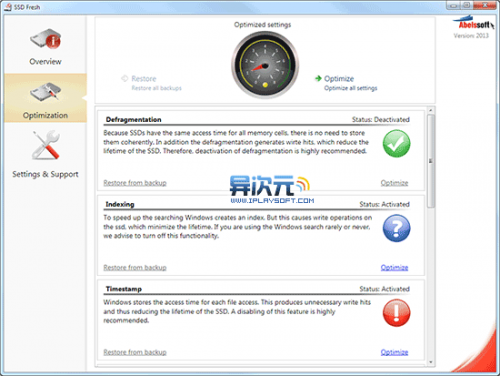The image size is (500, 376).
Task: Click the blue question mark Indexing icon
Action: (396, 228)
